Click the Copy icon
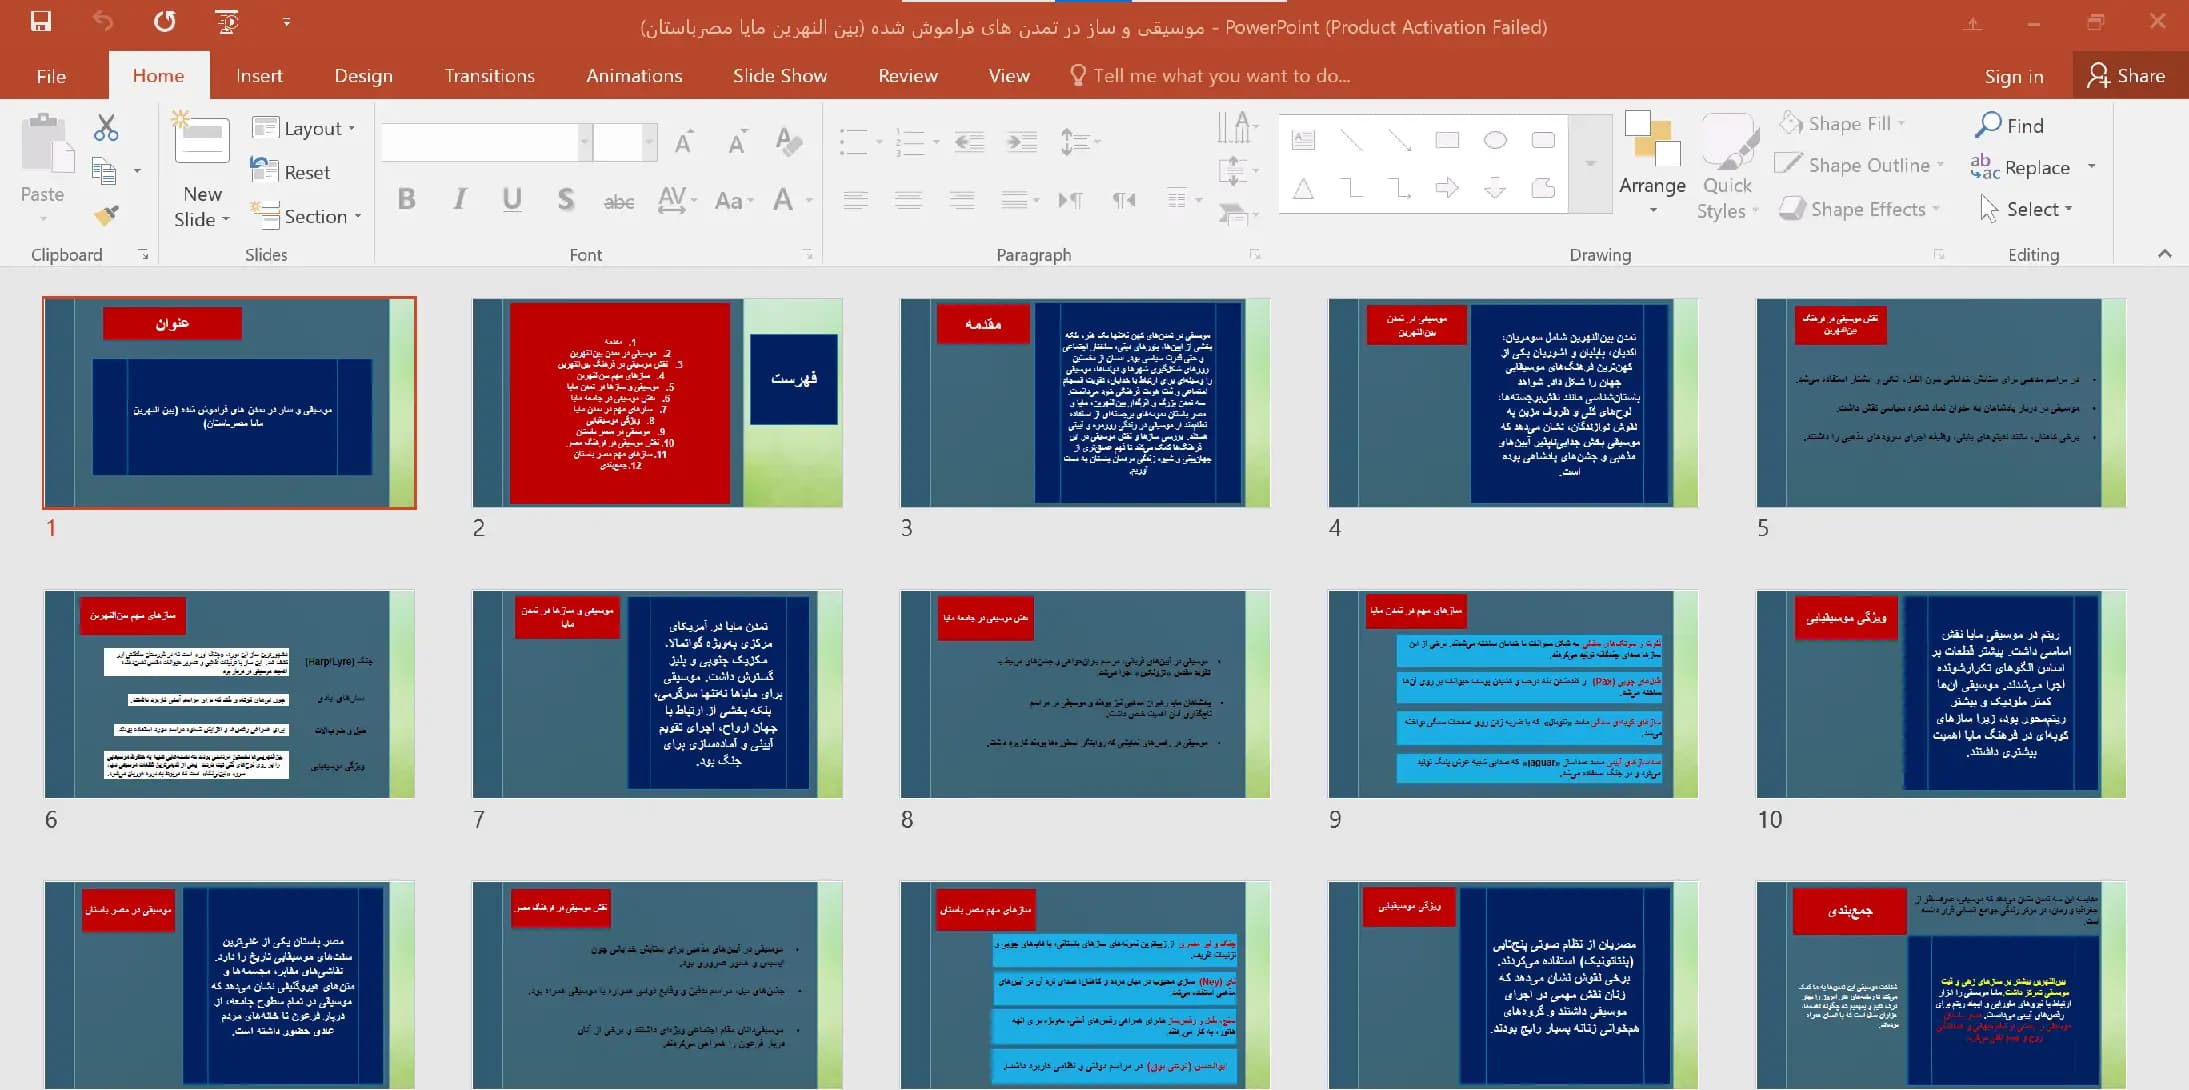This screenshot has width=2189, height=1090. [104, 171]
